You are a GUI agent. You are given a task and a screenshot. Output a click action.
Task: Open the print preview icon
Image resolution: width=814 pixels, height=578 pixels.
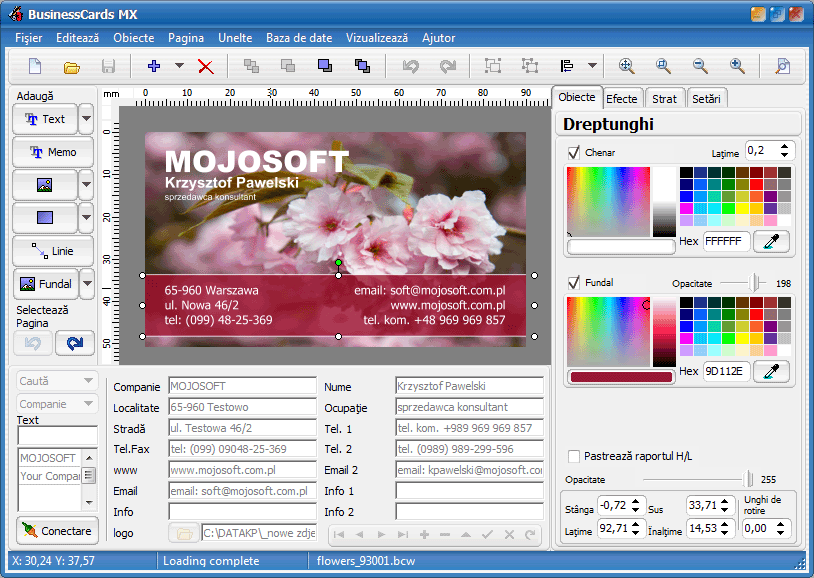pos(782,66)
